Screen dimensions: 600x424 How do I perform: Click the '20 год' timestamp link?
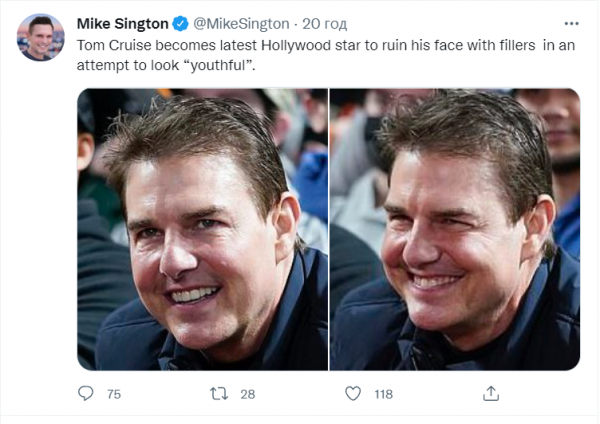(321, 23)
